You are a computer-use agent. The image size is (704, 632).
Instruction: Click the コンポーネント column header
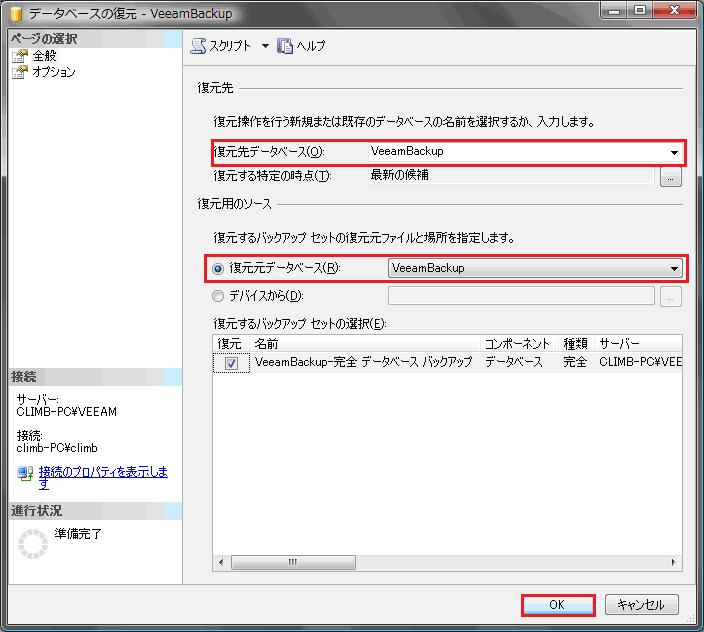point(519,344)
